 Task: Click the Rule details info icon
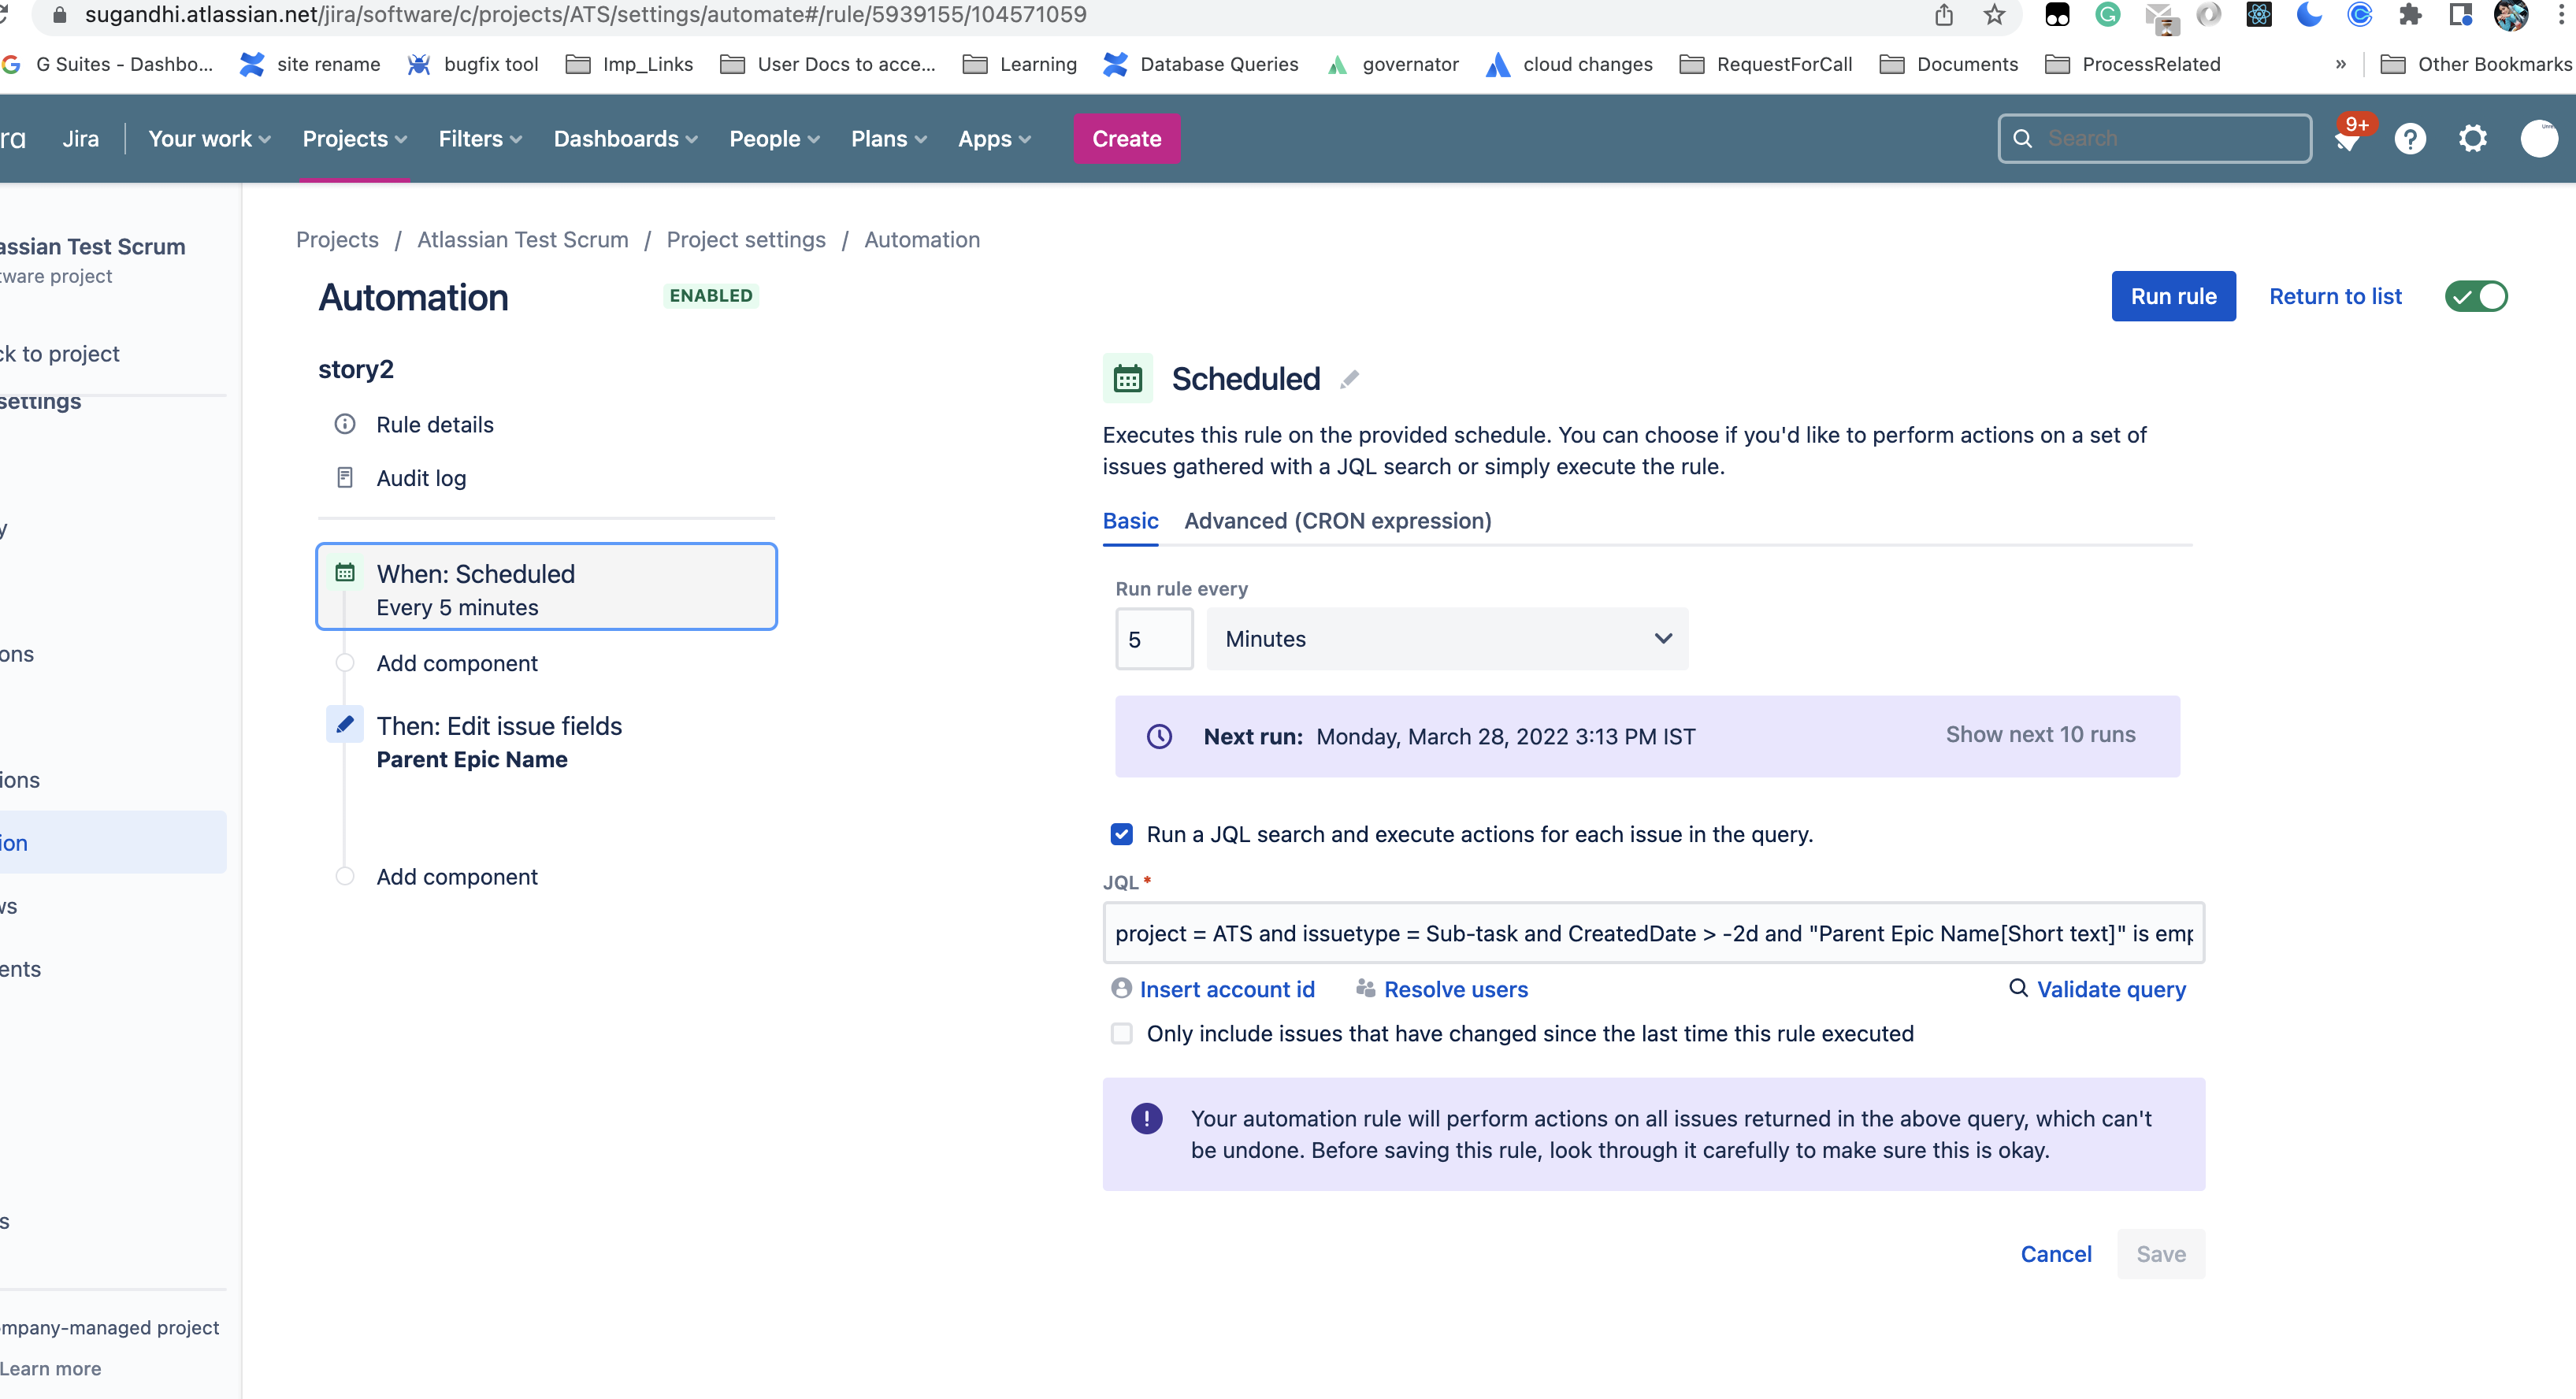point(345,424)
